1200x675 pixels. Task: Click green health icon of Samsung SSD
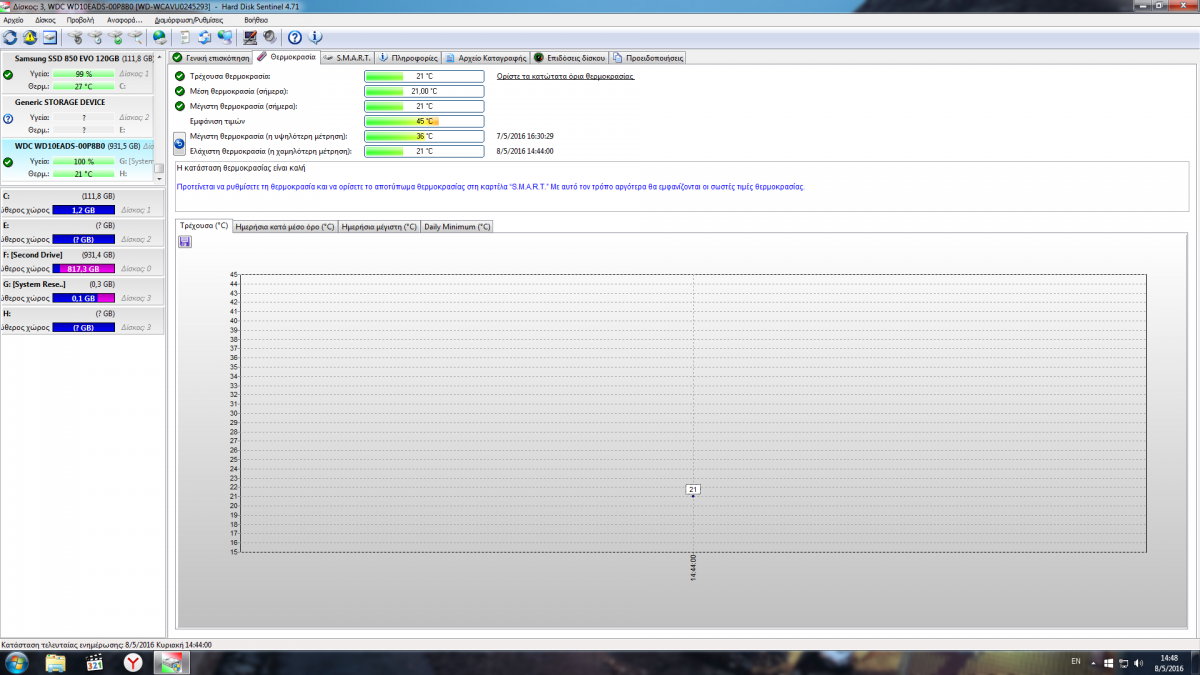point(8,74)
